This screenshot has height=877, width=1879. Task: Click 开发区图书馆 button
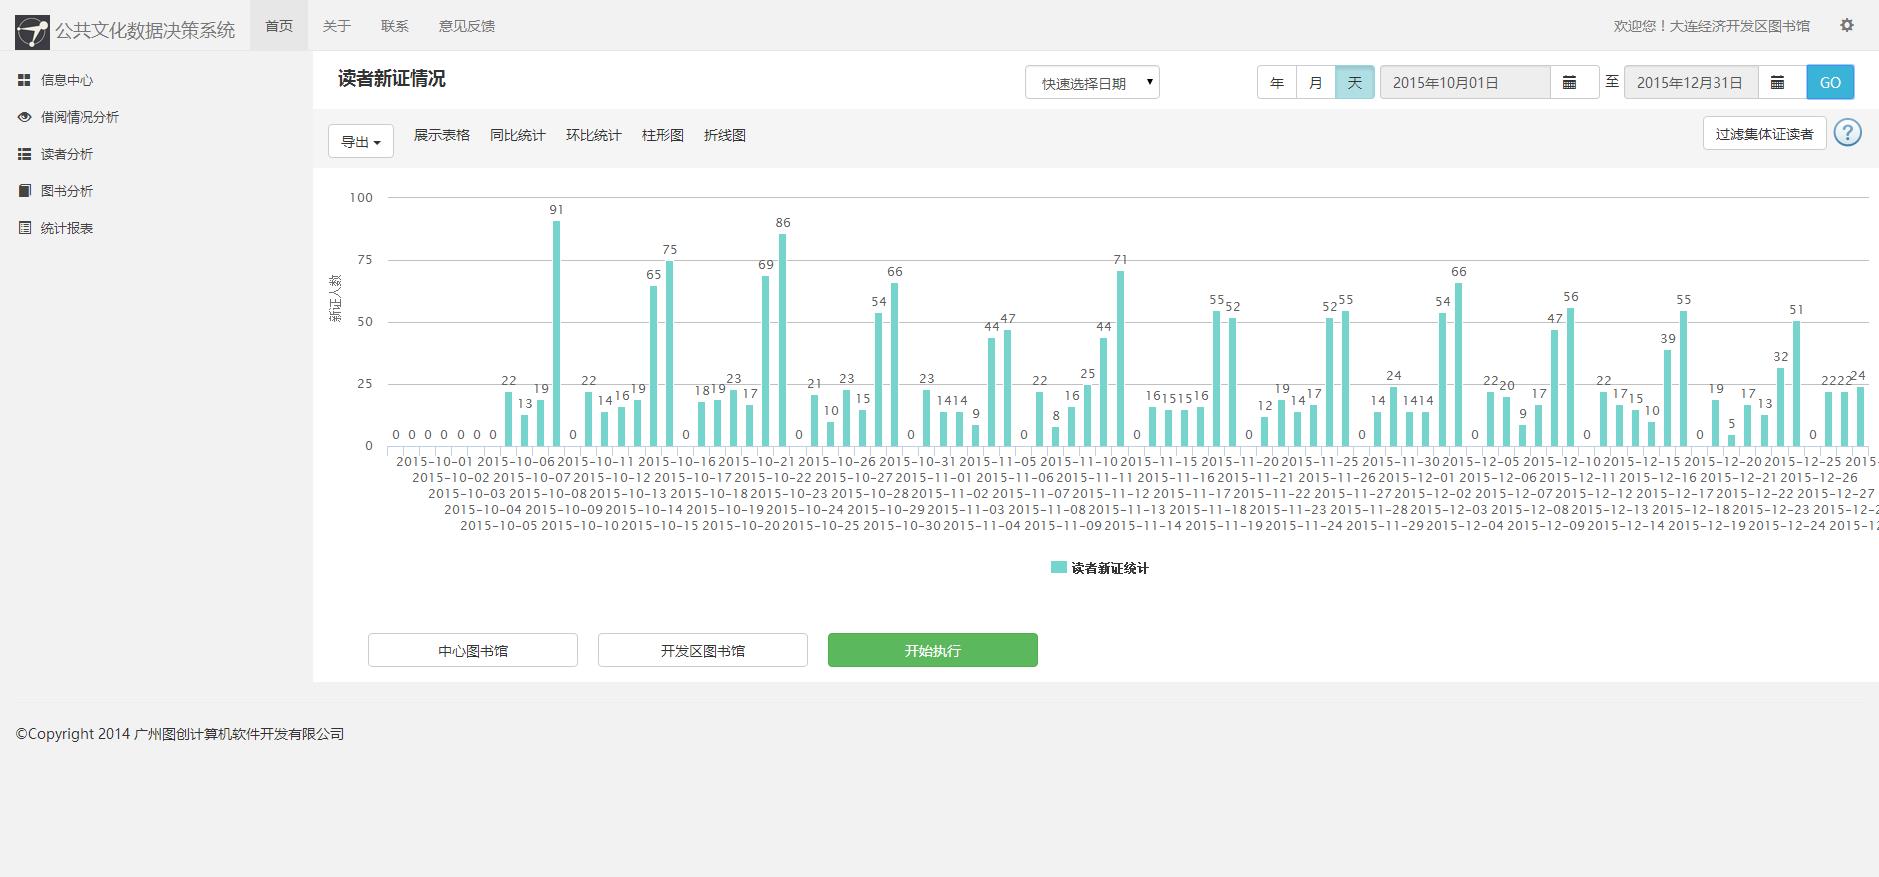(703, 650)
